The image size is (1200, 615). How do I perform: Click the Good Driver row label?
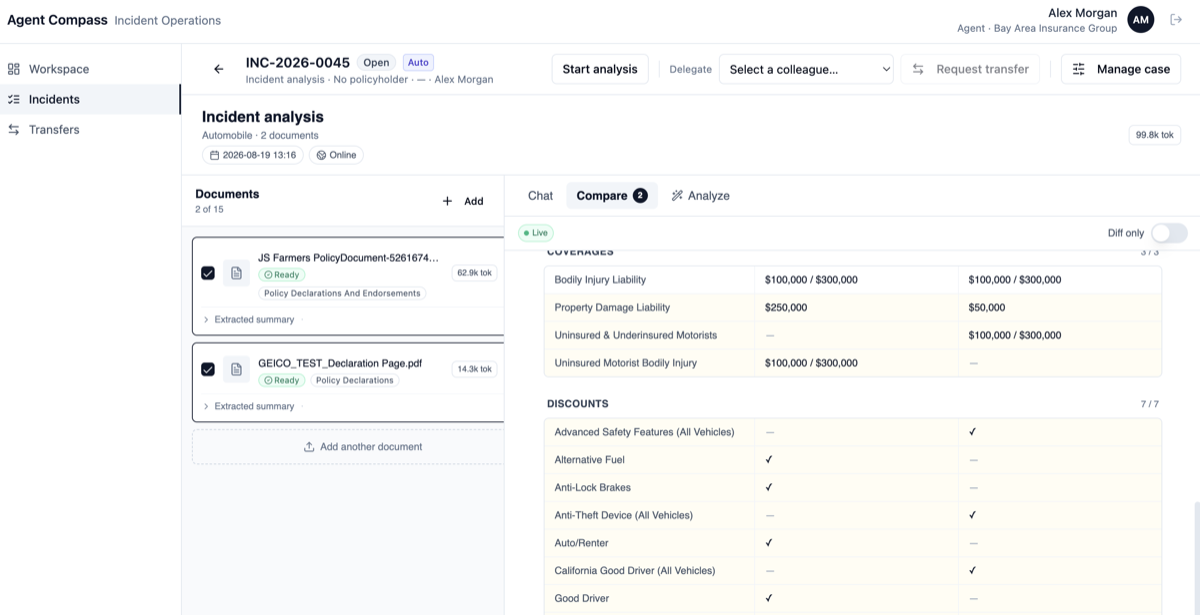coord(582,599)
